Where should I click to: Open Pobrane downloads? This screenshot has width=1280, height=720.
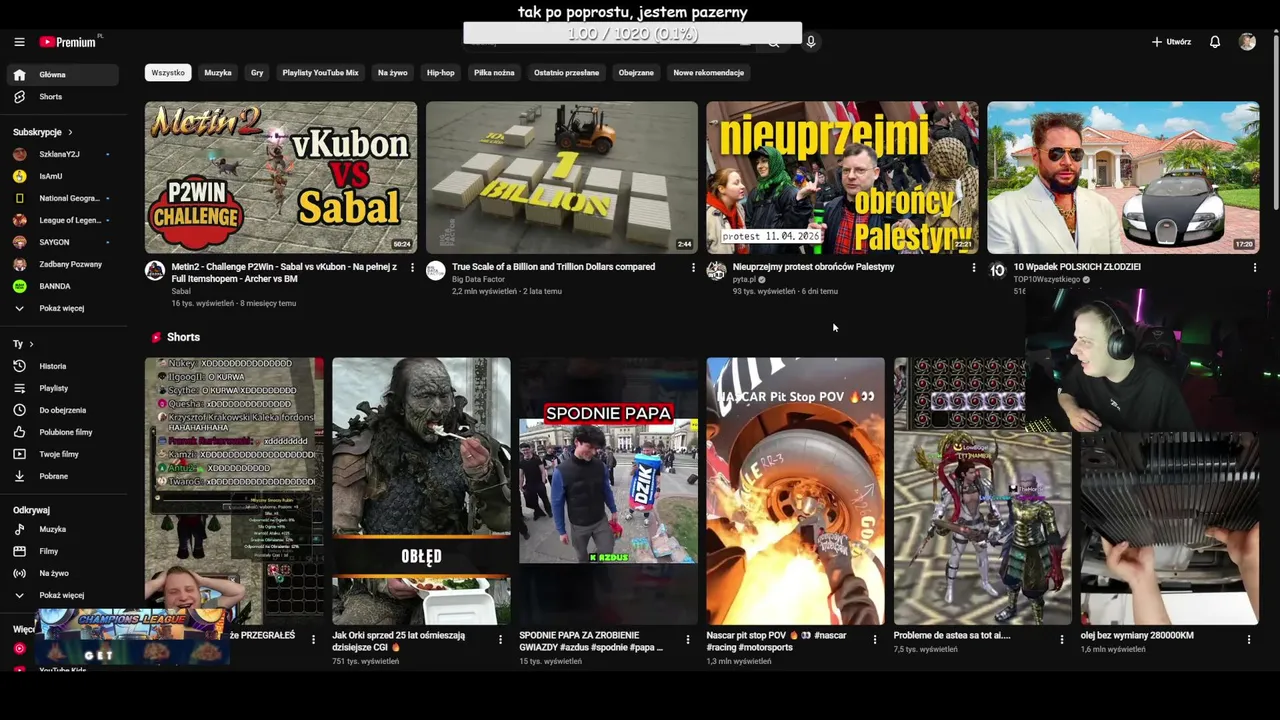tap(62, 476)
